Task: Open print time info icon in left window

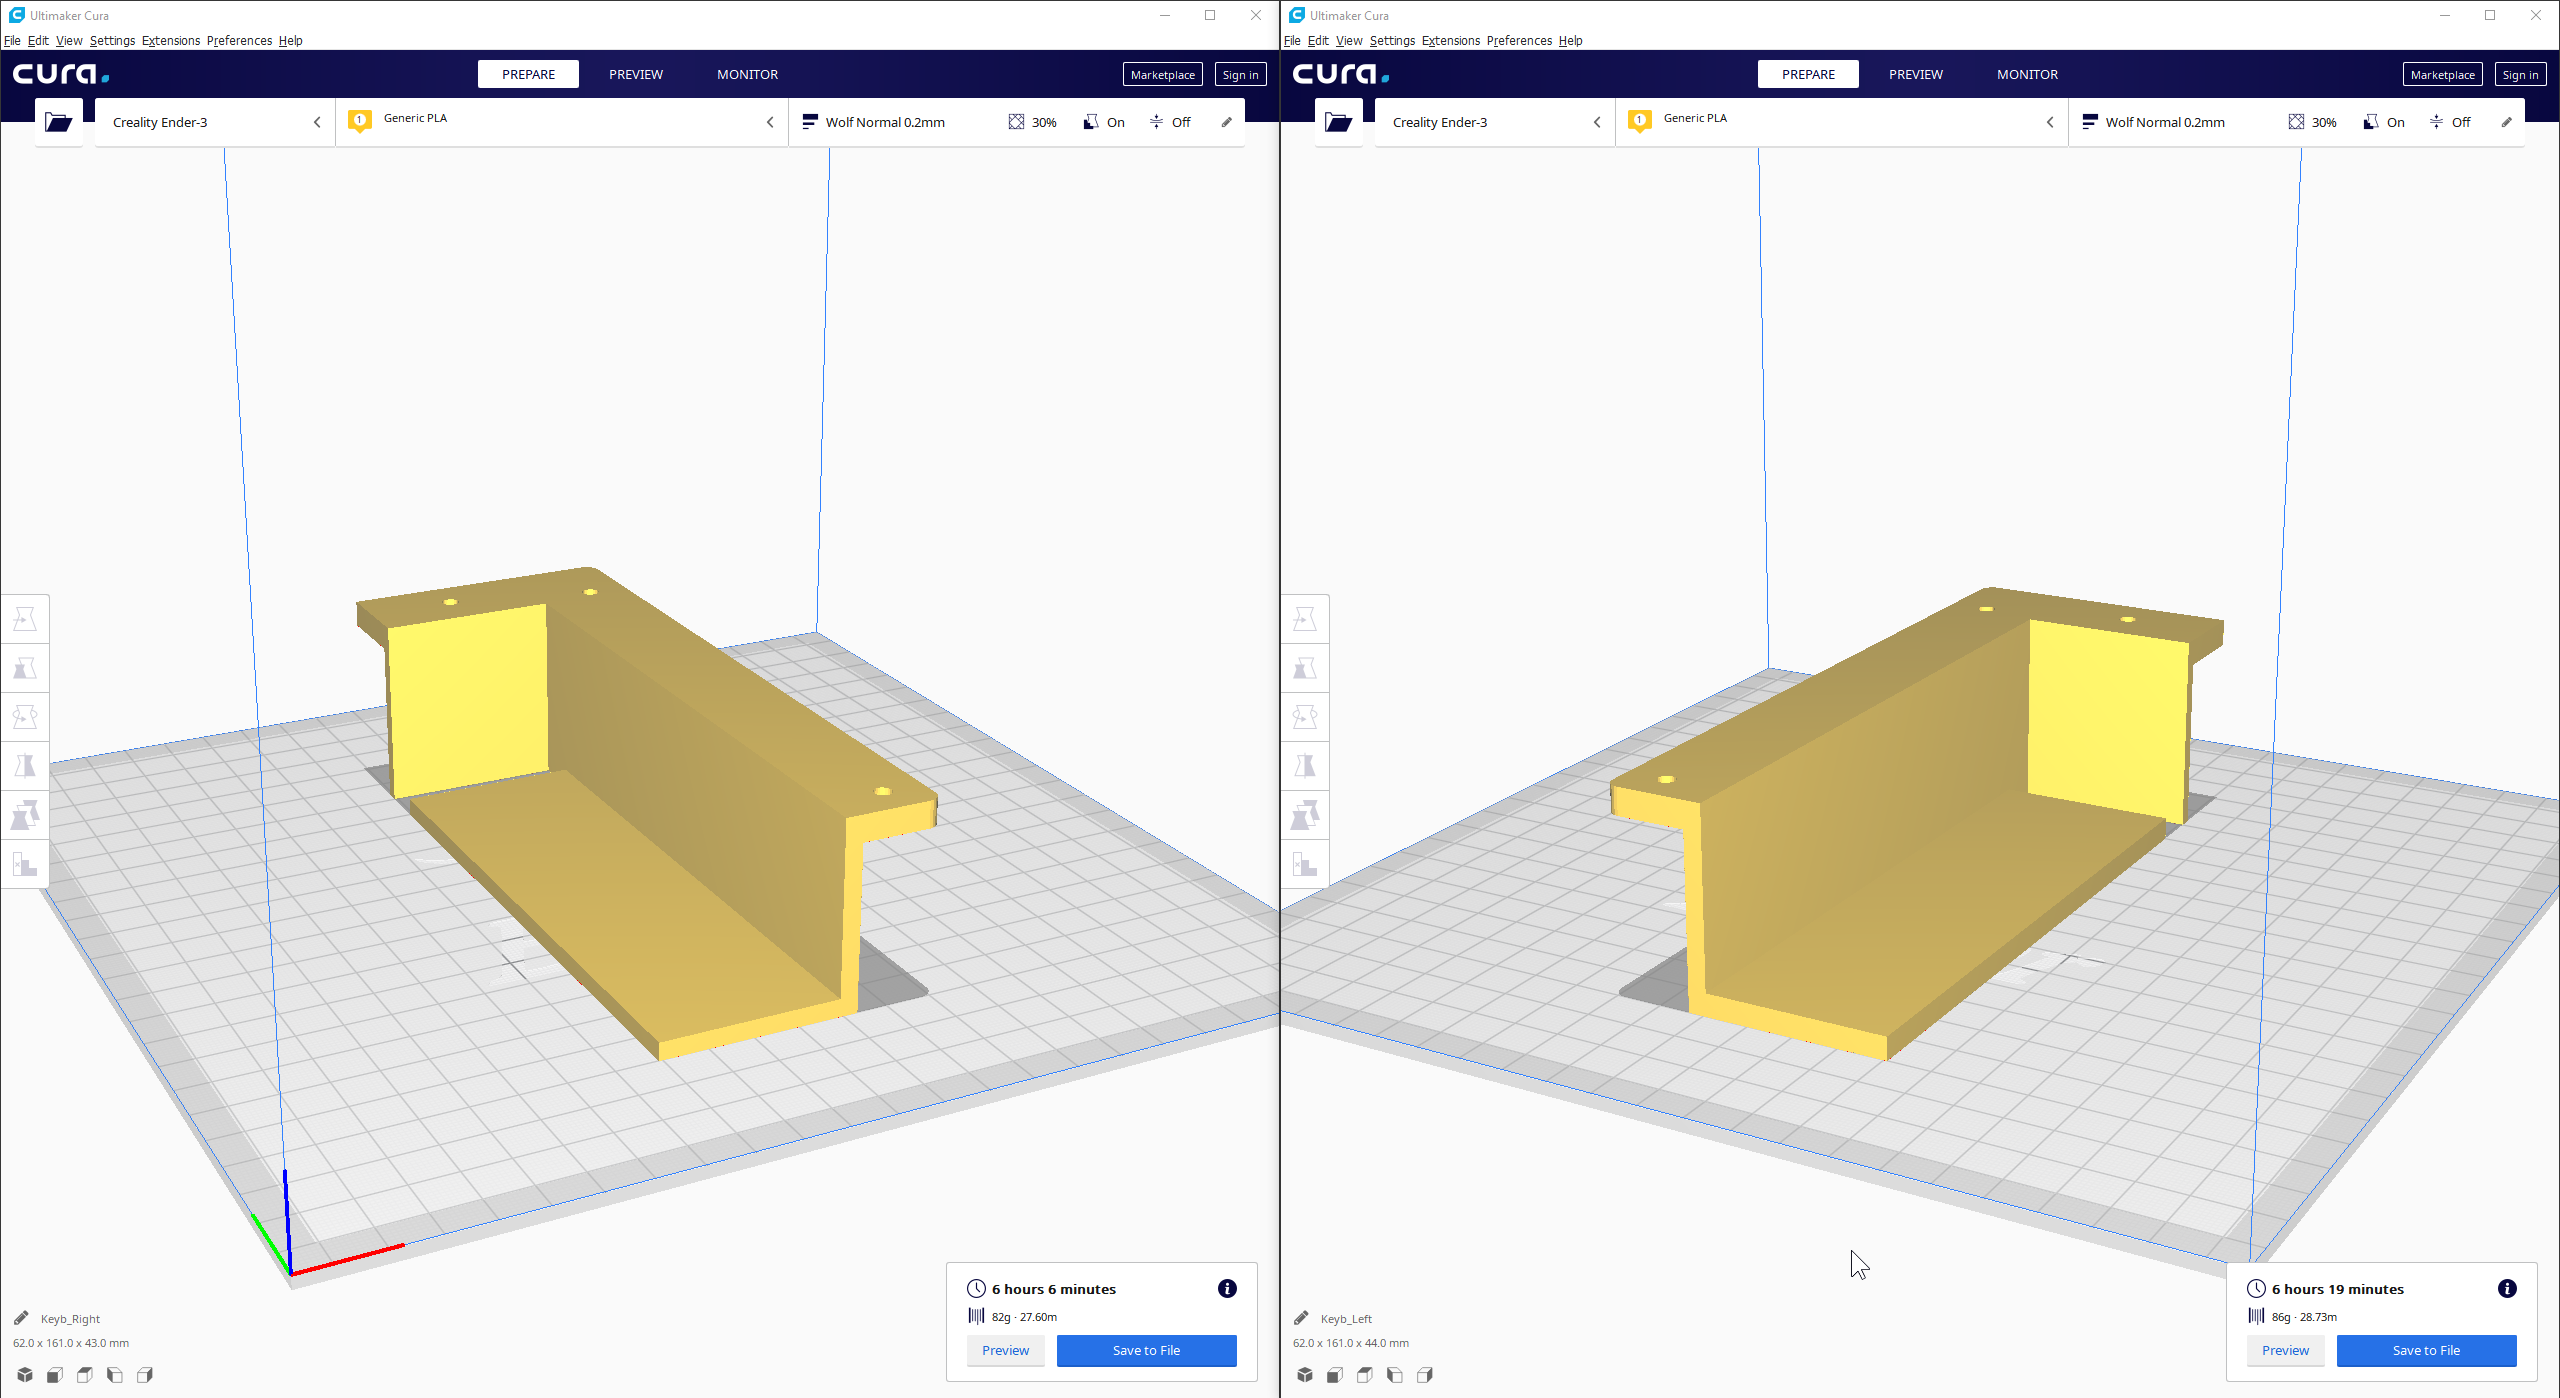Action: pyautogui.click(x=1227, y=1289)
